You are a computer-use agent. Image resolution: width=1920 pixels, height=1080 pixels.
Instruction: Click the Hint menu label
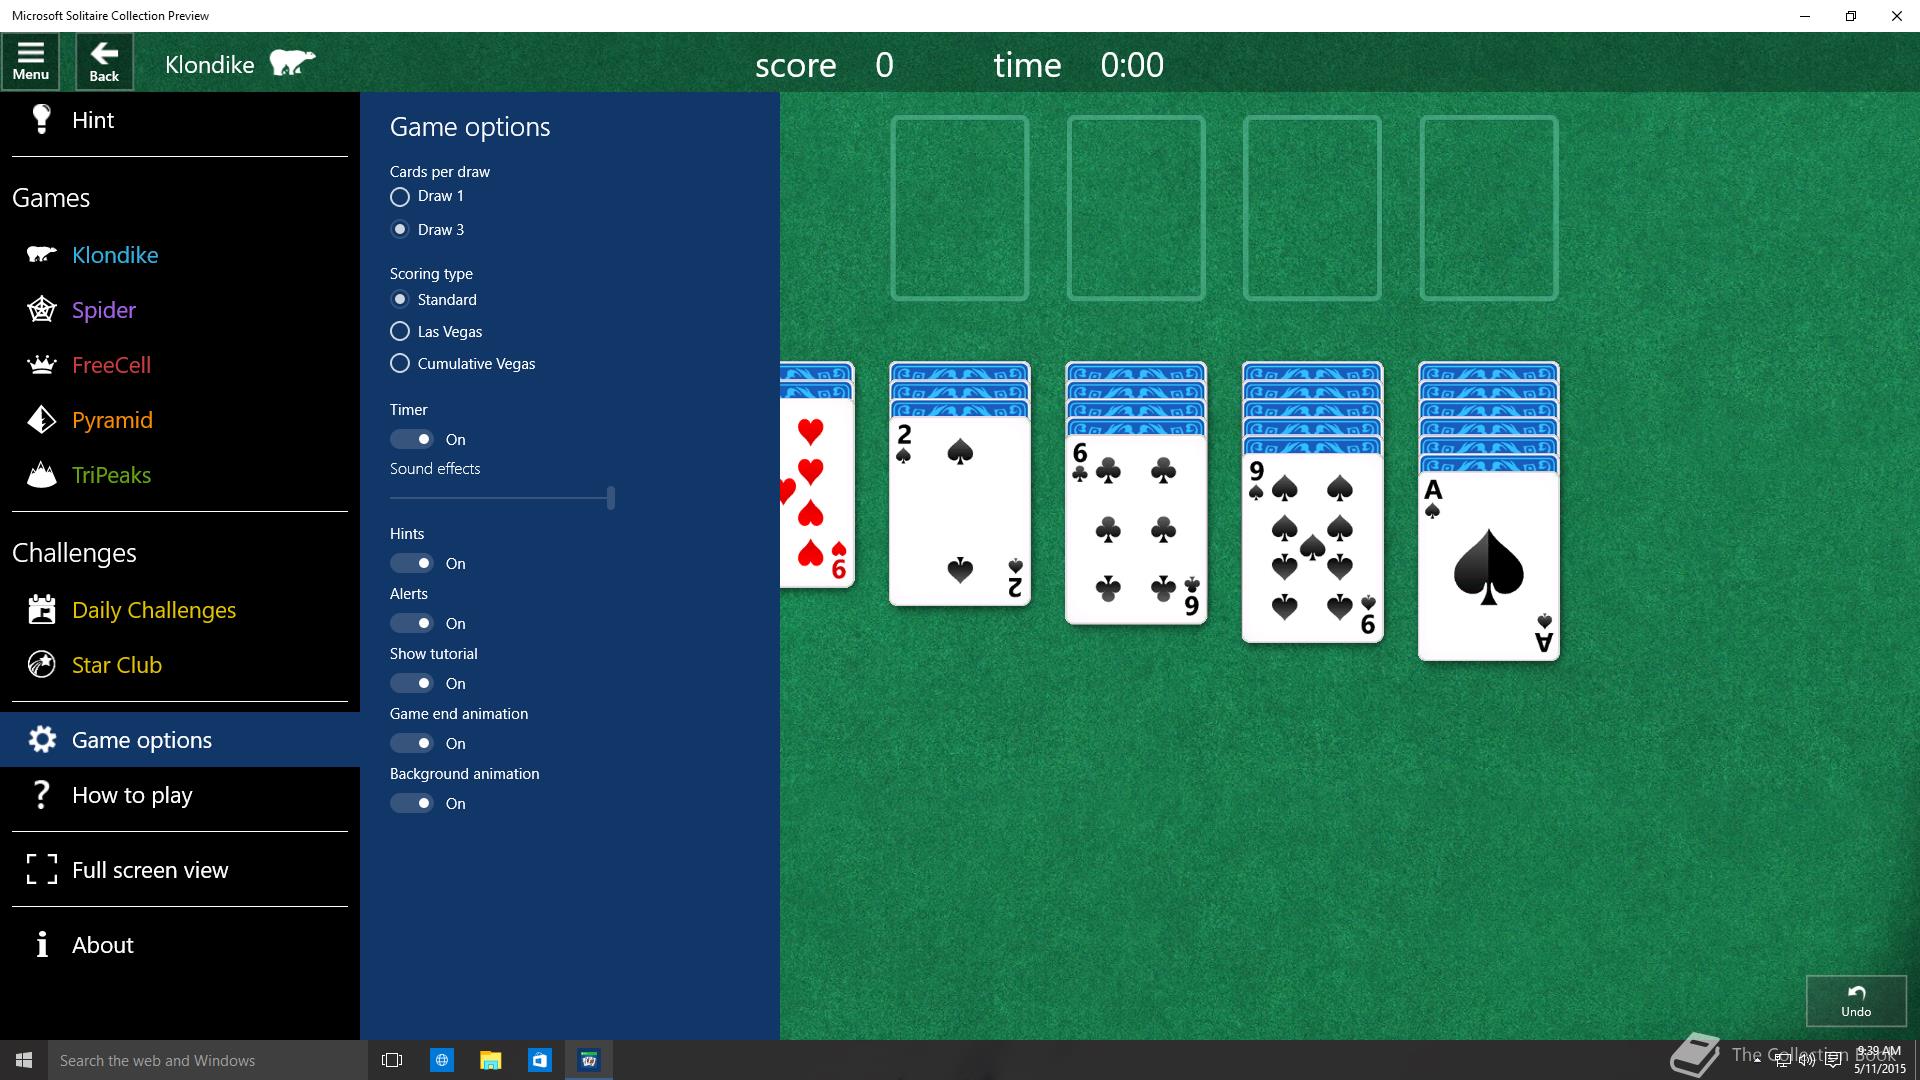coord(93,120)
